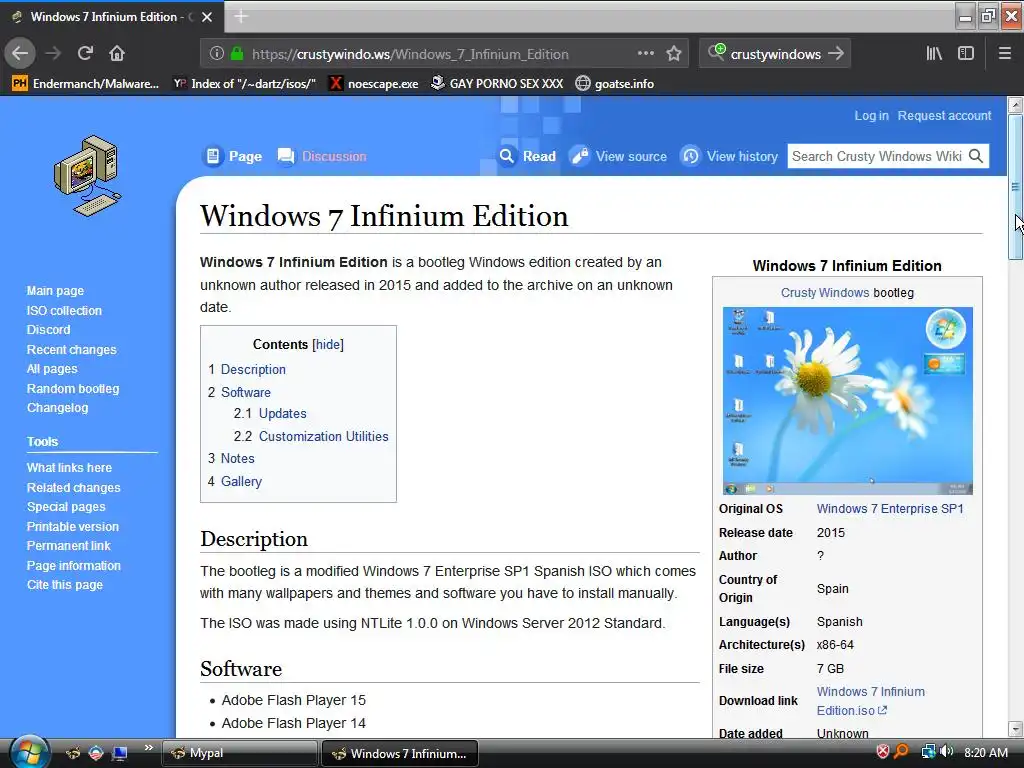The image size is (1024, 768).
Task: Click the Crusty Windows computer logo
Action: pos(88,175)
